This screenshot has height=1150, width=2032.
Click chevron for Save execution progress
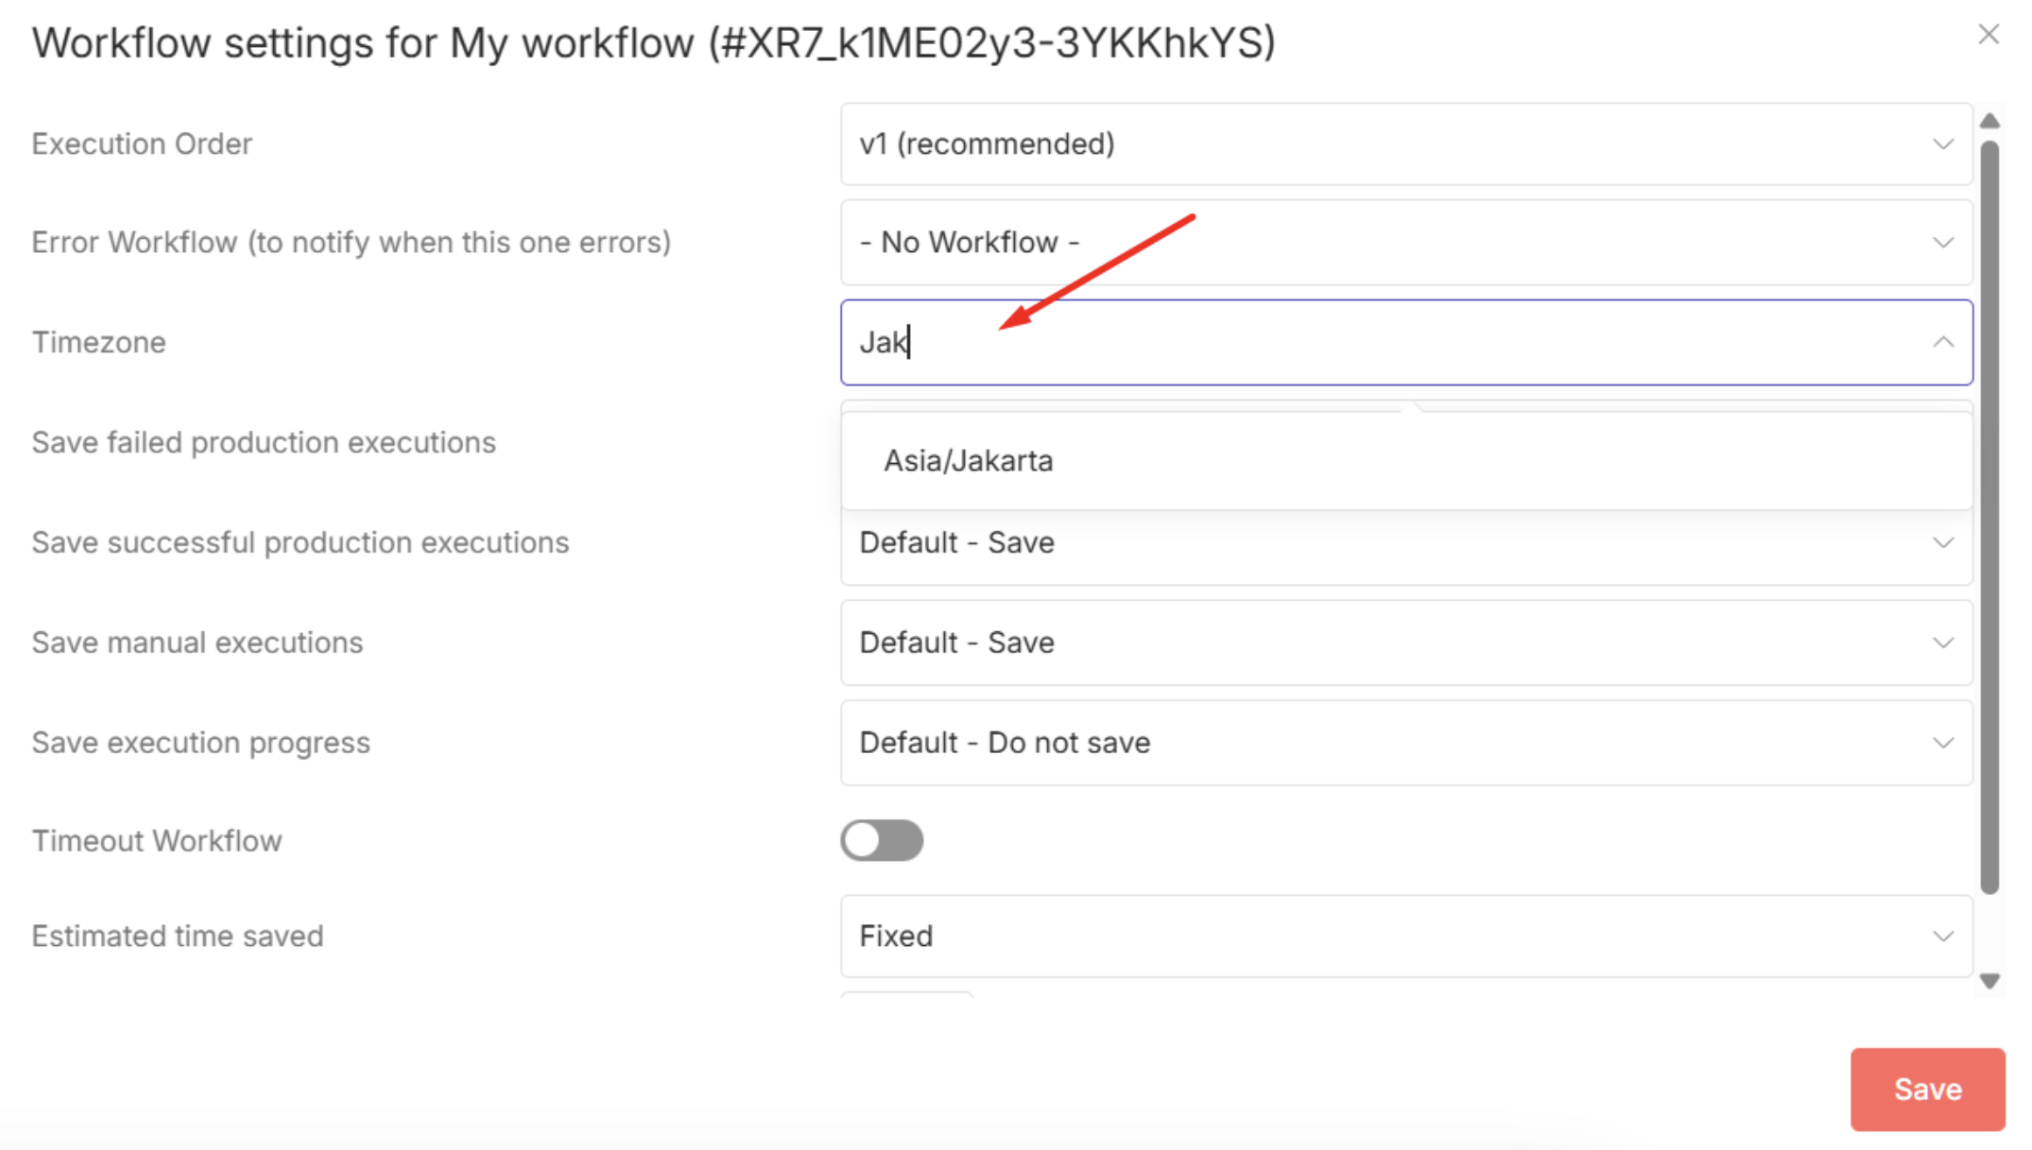(x=1942, y=743)
